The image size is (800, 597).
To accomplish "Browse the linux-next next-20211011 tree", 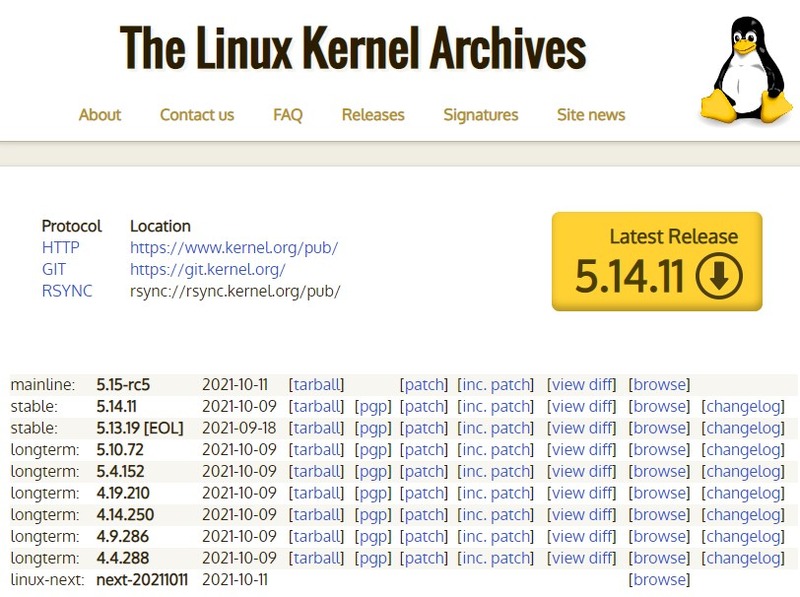I will tap(659, 580).
